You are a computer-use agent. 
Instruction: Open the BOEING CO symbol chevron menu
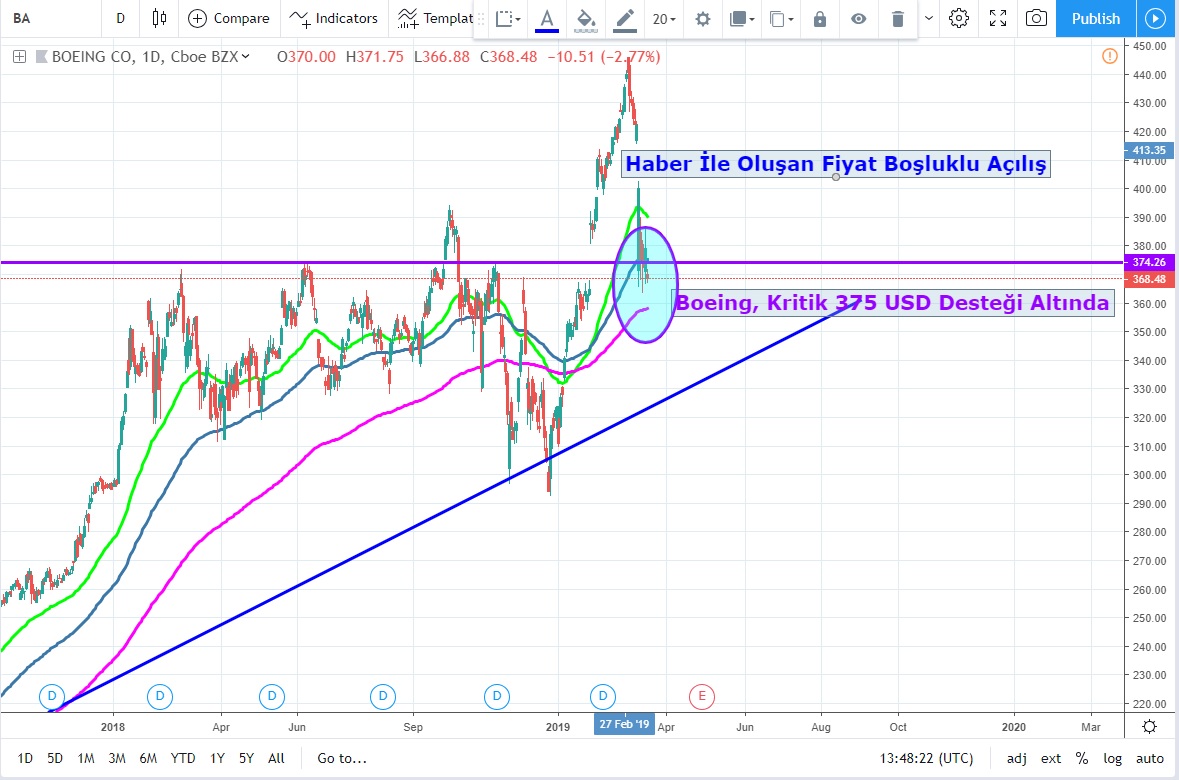point(245,56)
